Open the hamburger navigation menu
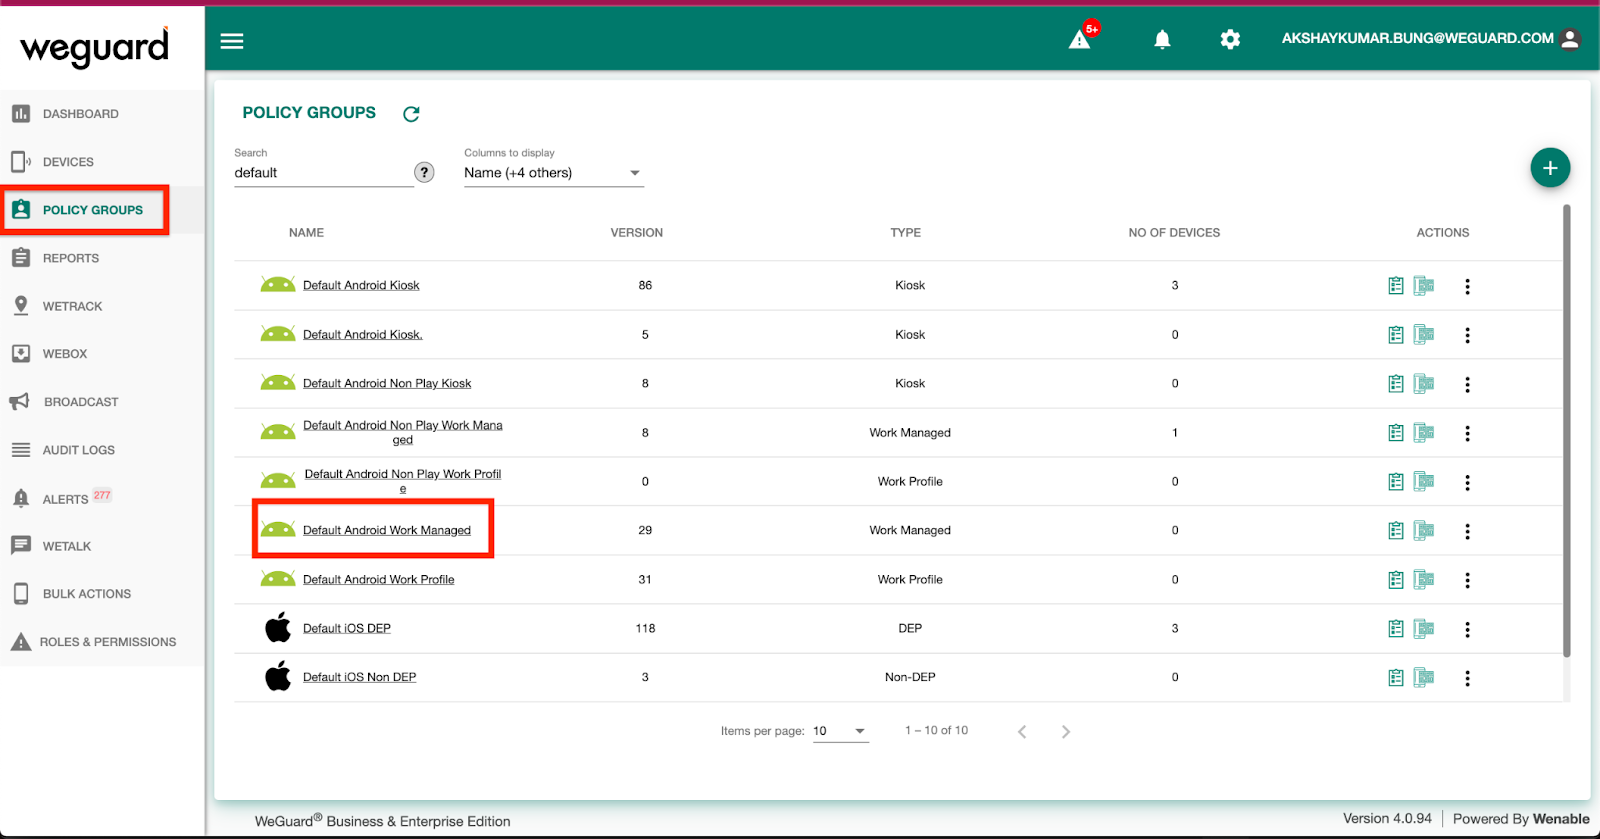 (x=232, y=41)
